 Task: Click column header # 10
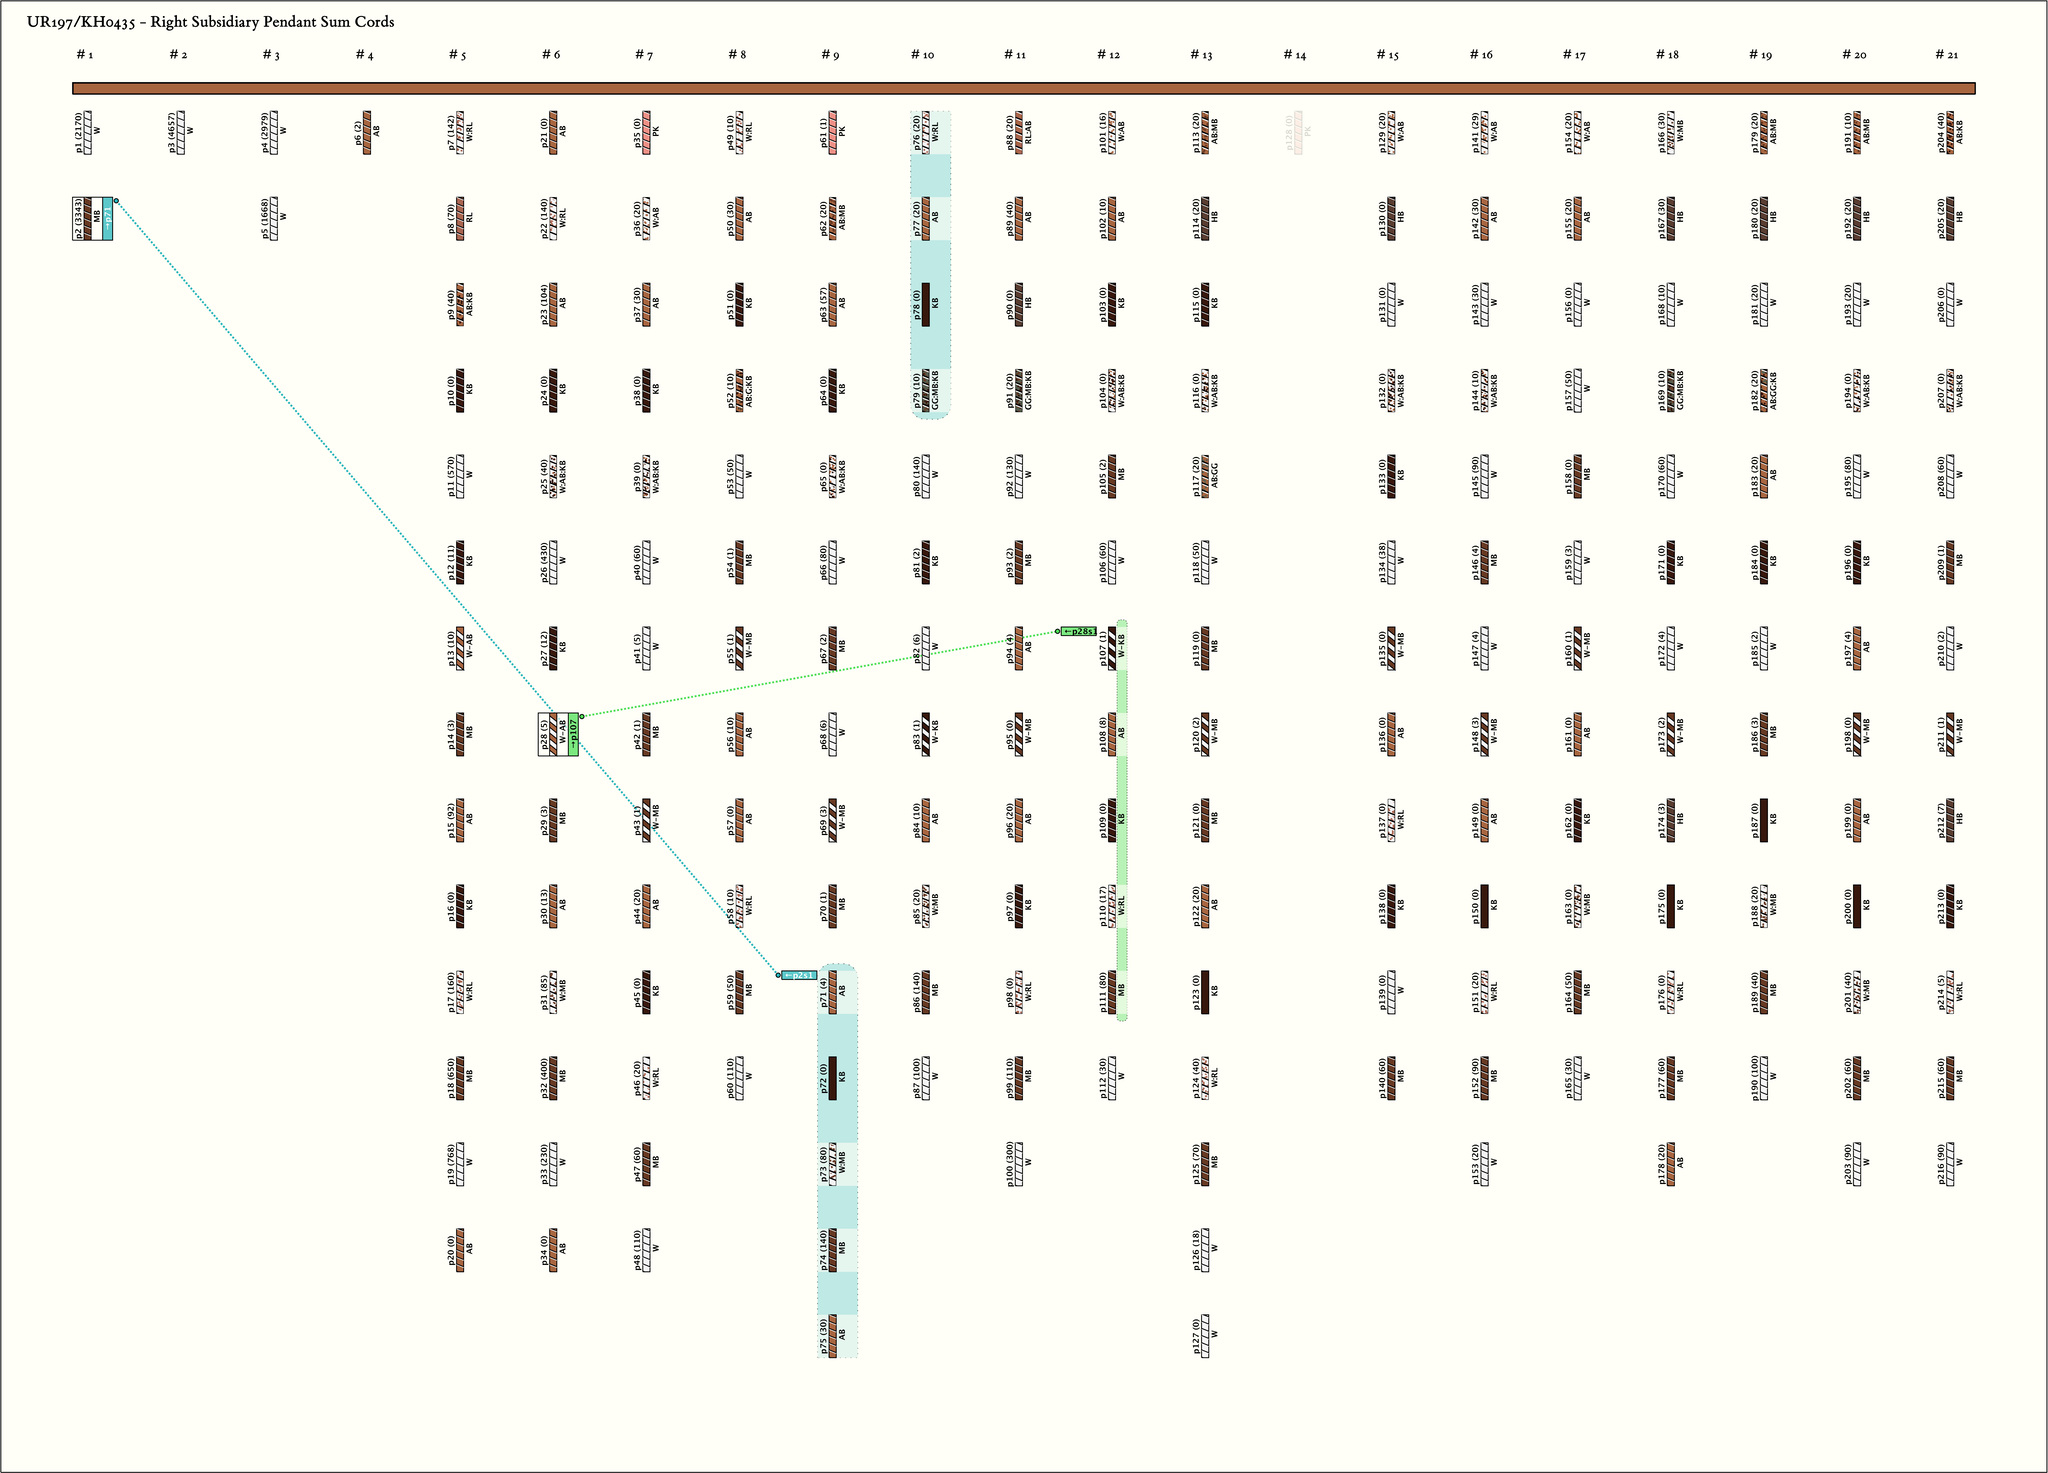tap(922, 55)
